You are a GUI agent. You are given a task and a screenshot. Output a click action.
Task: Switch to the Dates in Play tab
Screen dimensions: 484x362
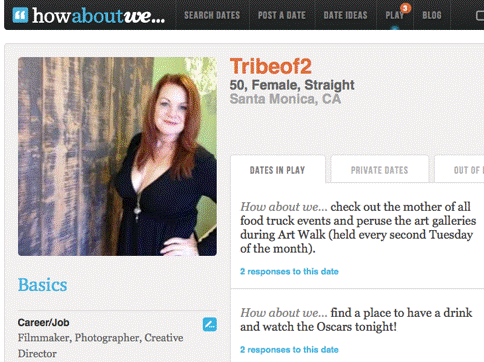(278, 170)
